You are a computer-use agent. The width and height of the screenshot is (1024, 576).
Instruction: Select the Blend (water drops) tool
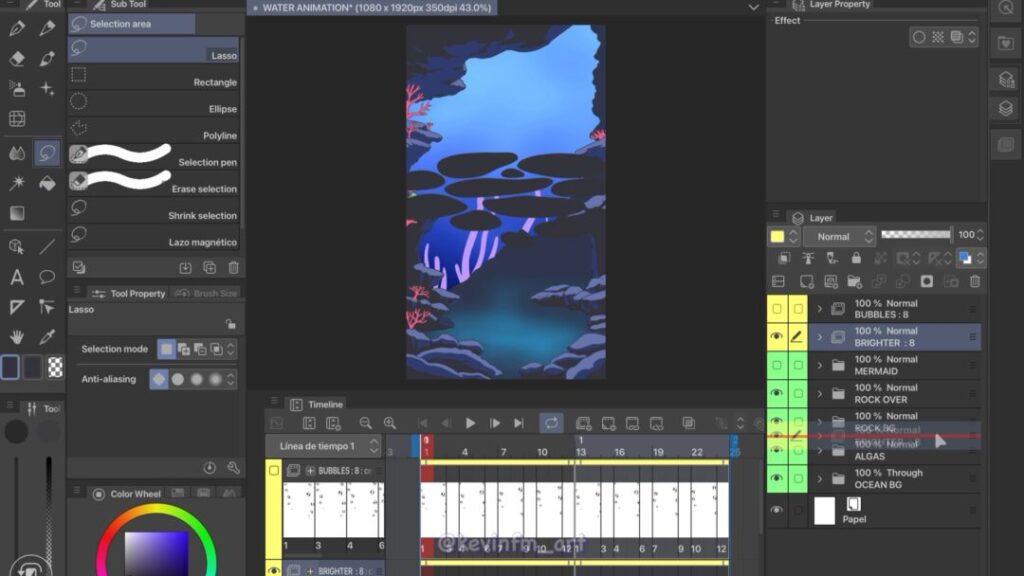point(17,153)
